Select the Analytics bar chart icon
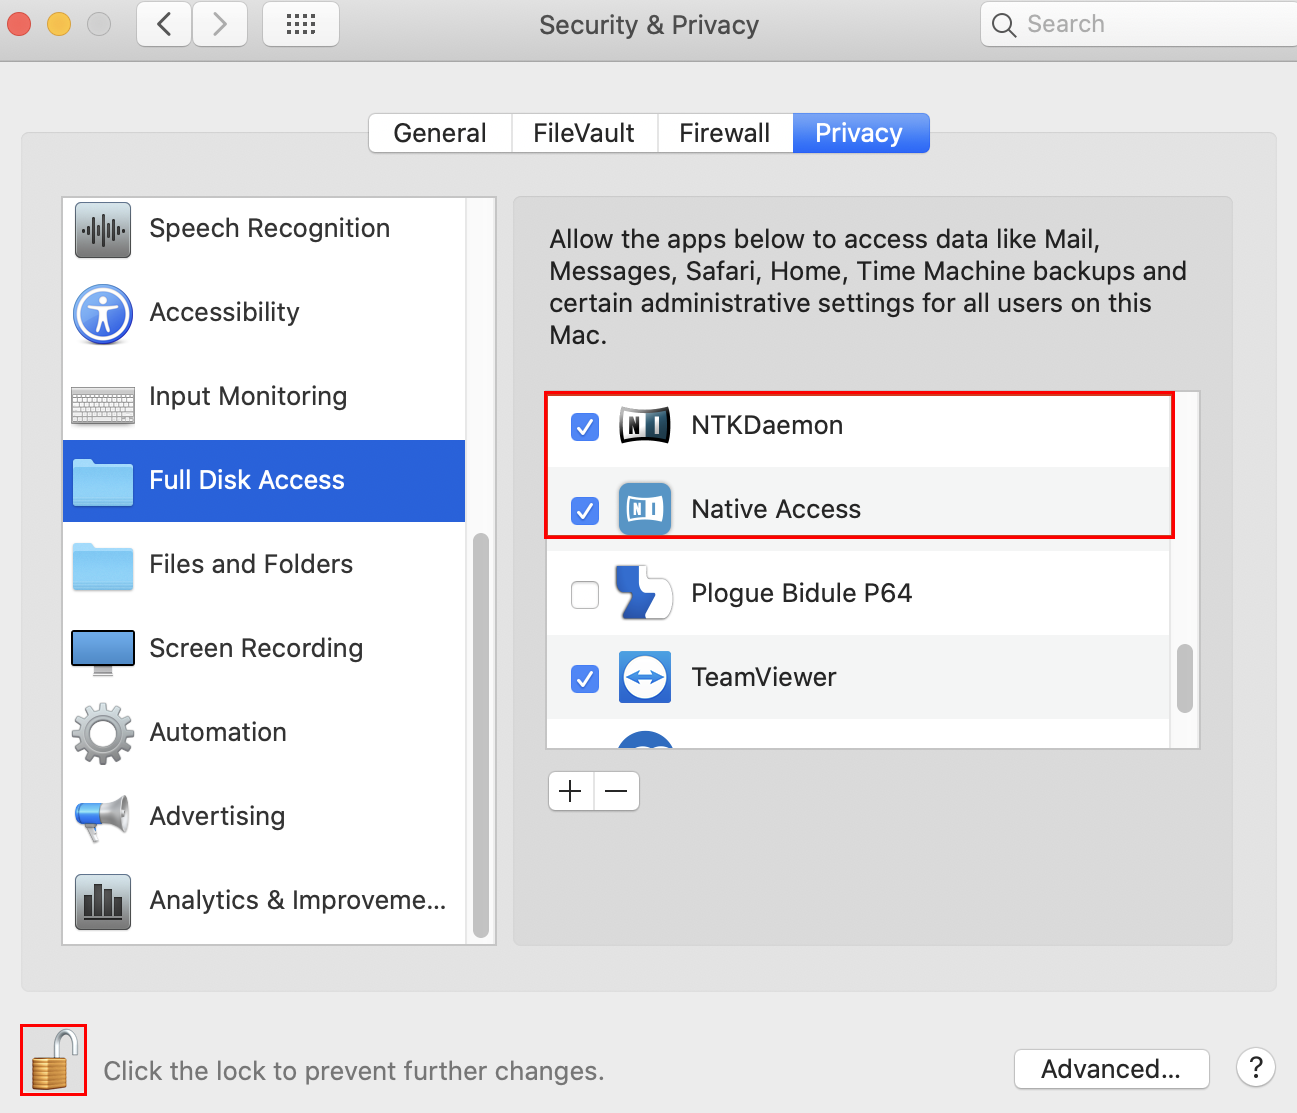Viewport: 1297px width, 1113px height. 103,901
